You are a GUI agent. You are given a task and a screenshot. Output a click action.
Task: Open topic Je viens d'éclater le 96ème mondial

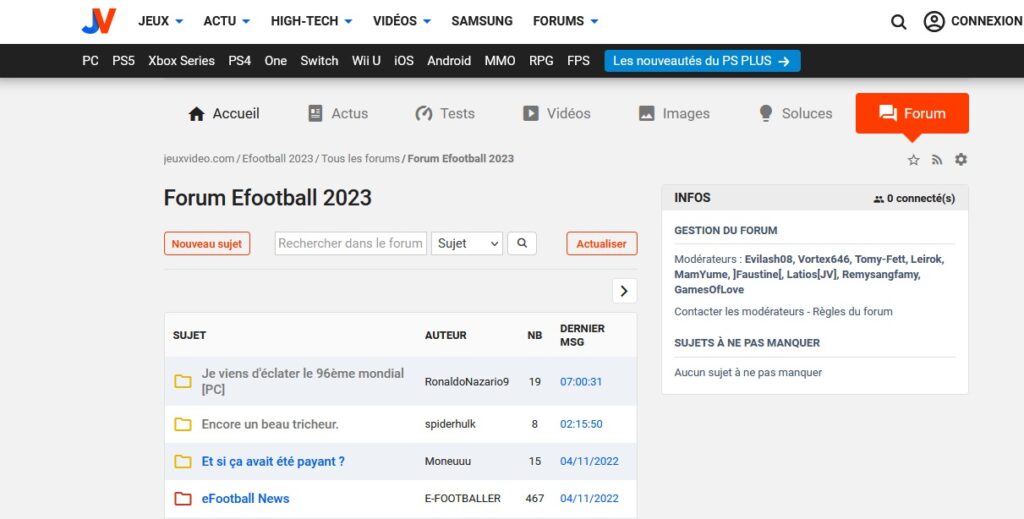302,381
